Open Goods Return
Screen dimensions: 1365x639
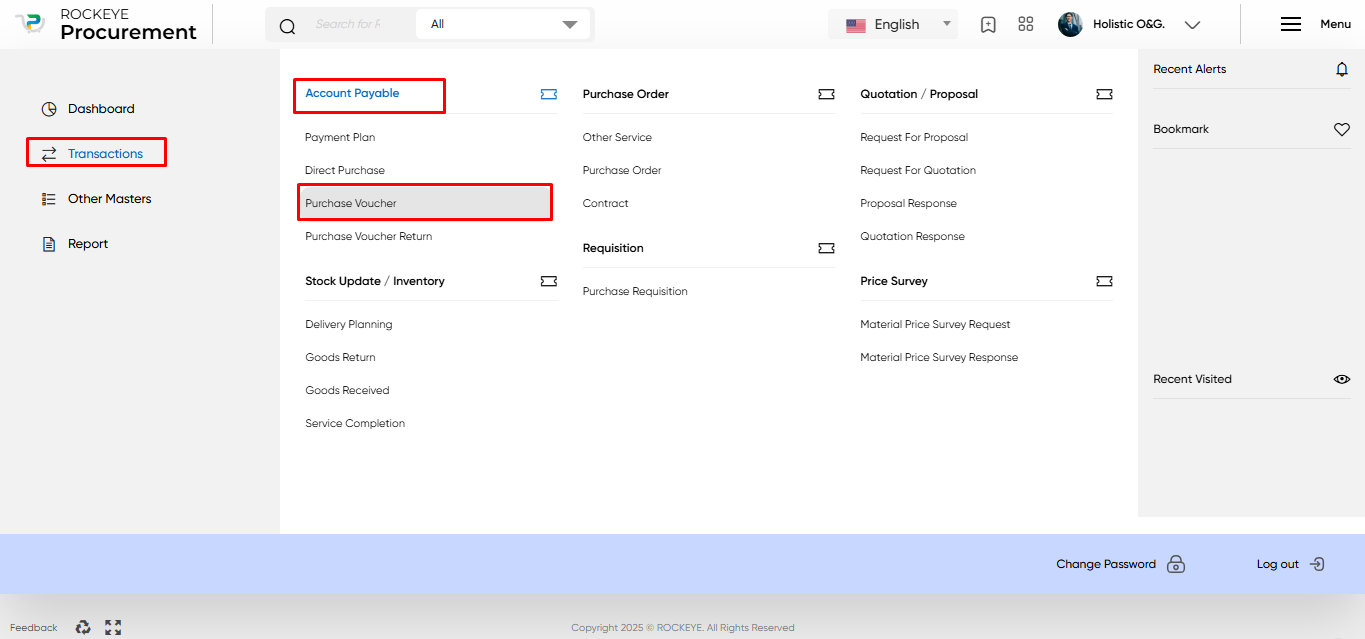click(340, 357)
